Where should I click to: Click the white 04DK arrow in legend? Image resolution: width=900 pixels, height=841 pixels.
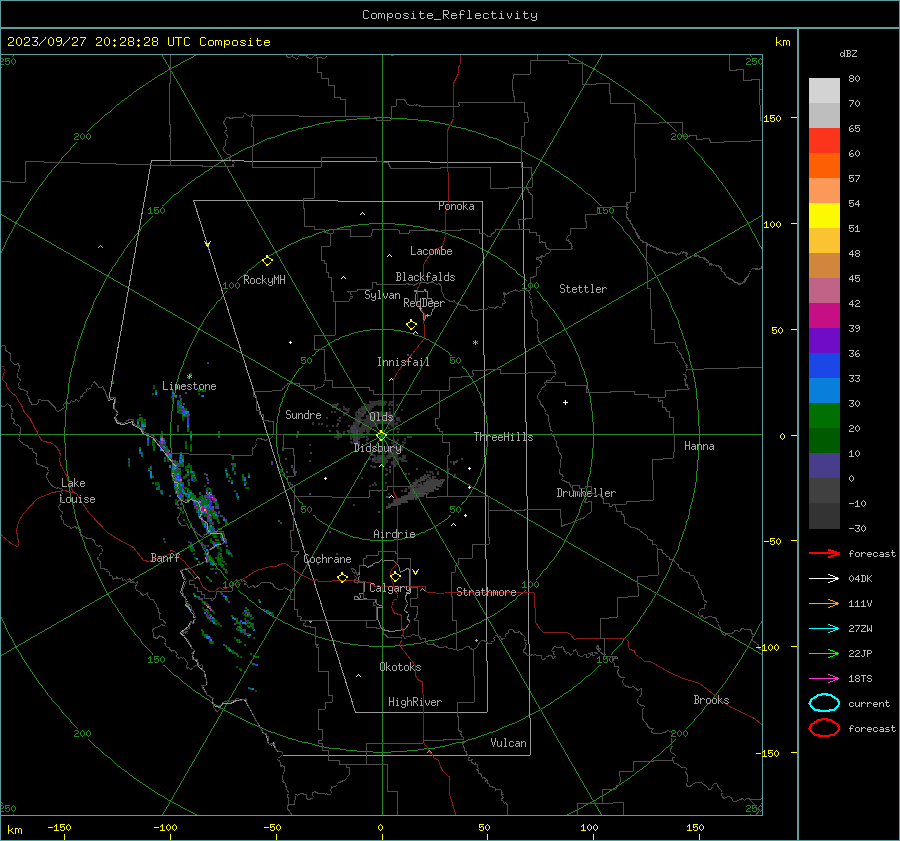(x=824, y=578)
